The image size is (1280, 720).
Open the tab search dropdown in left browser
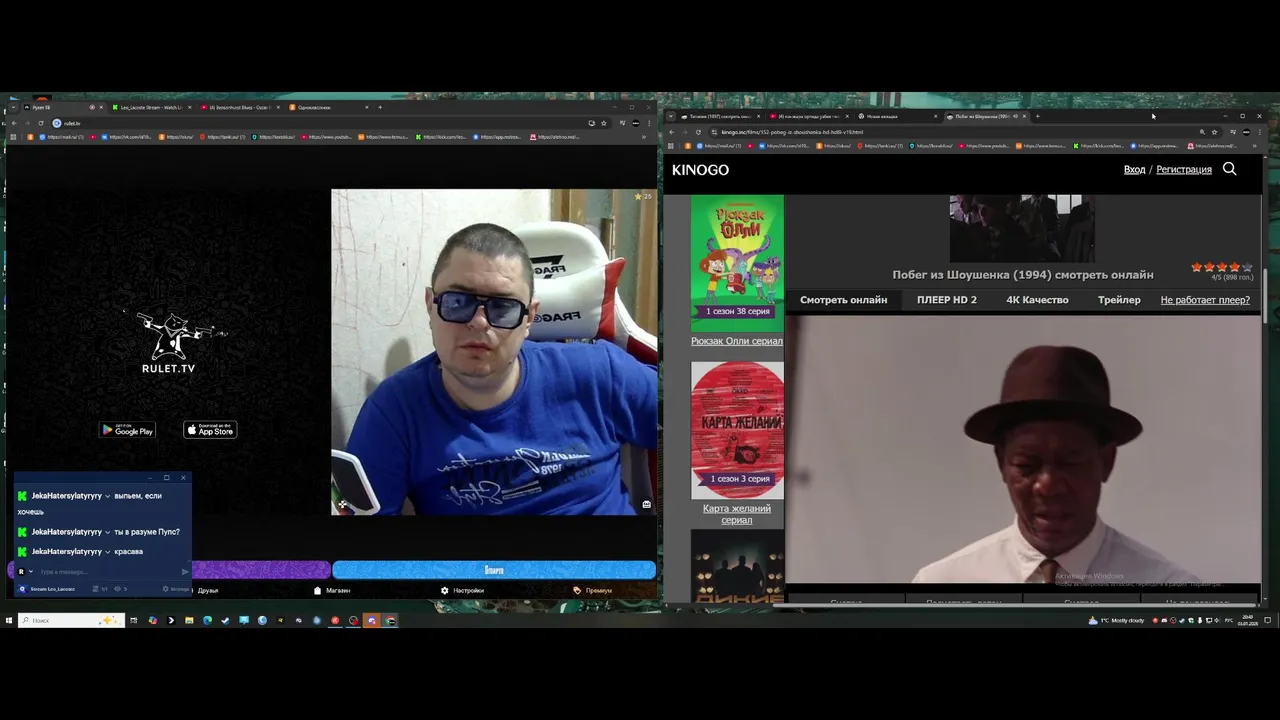[11, 107]
